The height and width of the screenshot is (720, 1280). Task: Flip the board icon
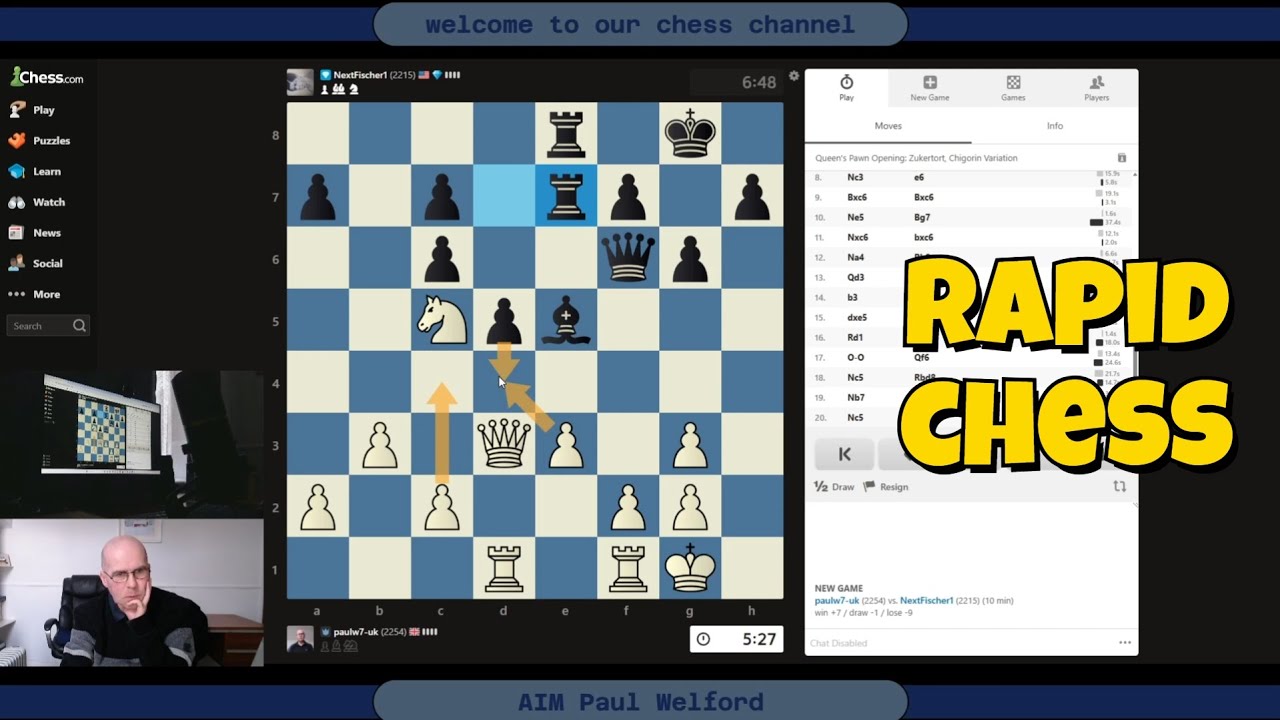[1119, 487]
